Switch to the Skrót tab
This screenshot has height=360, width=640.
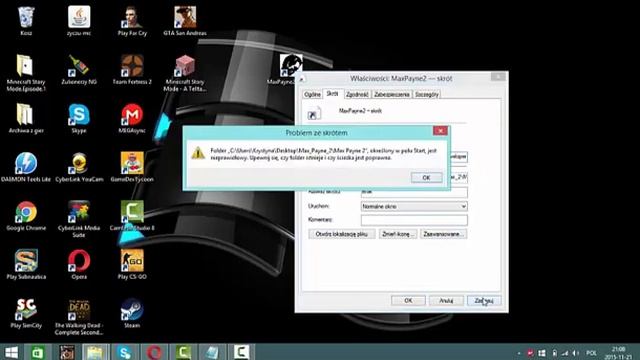click(332, 94)
